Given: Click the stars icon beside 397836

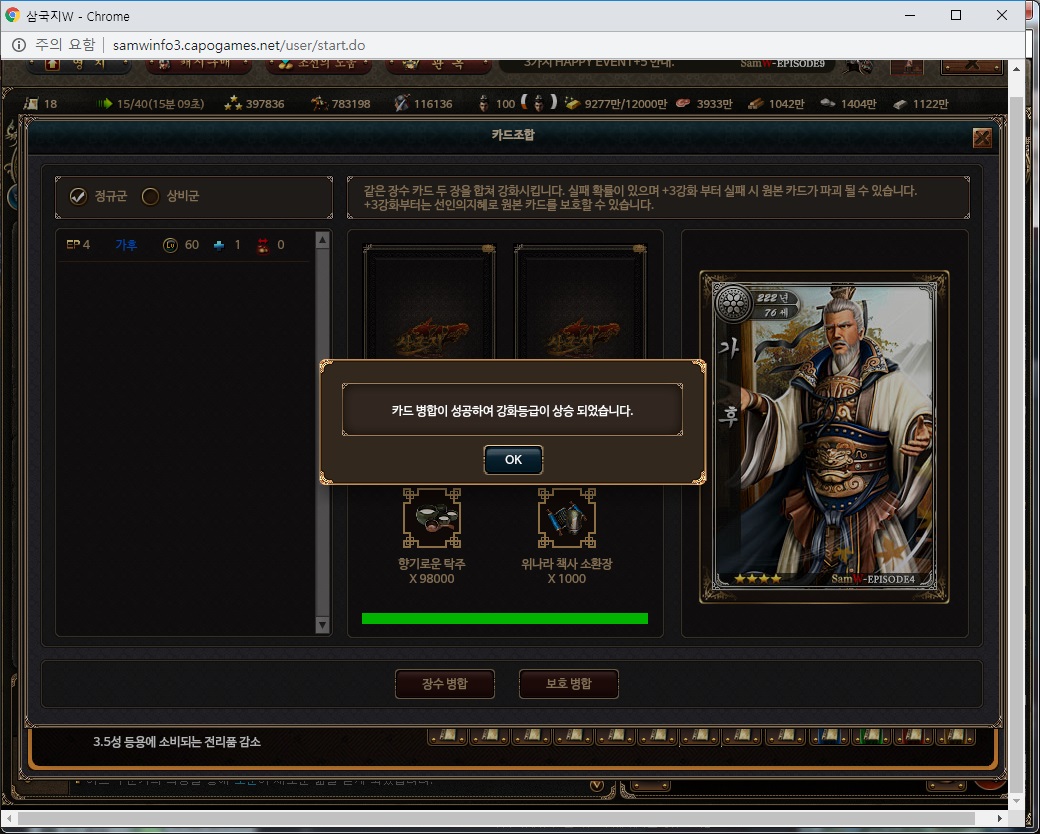Looking at the screenshot, I should 233,104.
